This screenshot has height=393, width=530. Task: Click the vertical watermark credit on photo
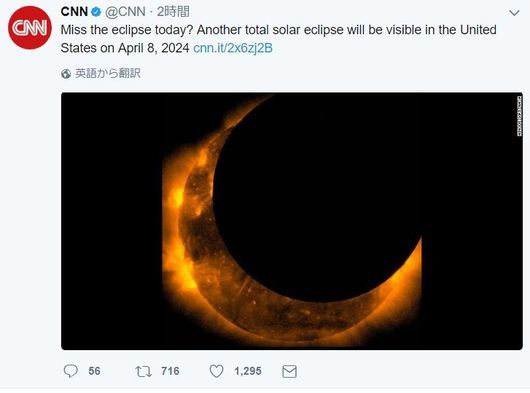[x=520, y=116]
